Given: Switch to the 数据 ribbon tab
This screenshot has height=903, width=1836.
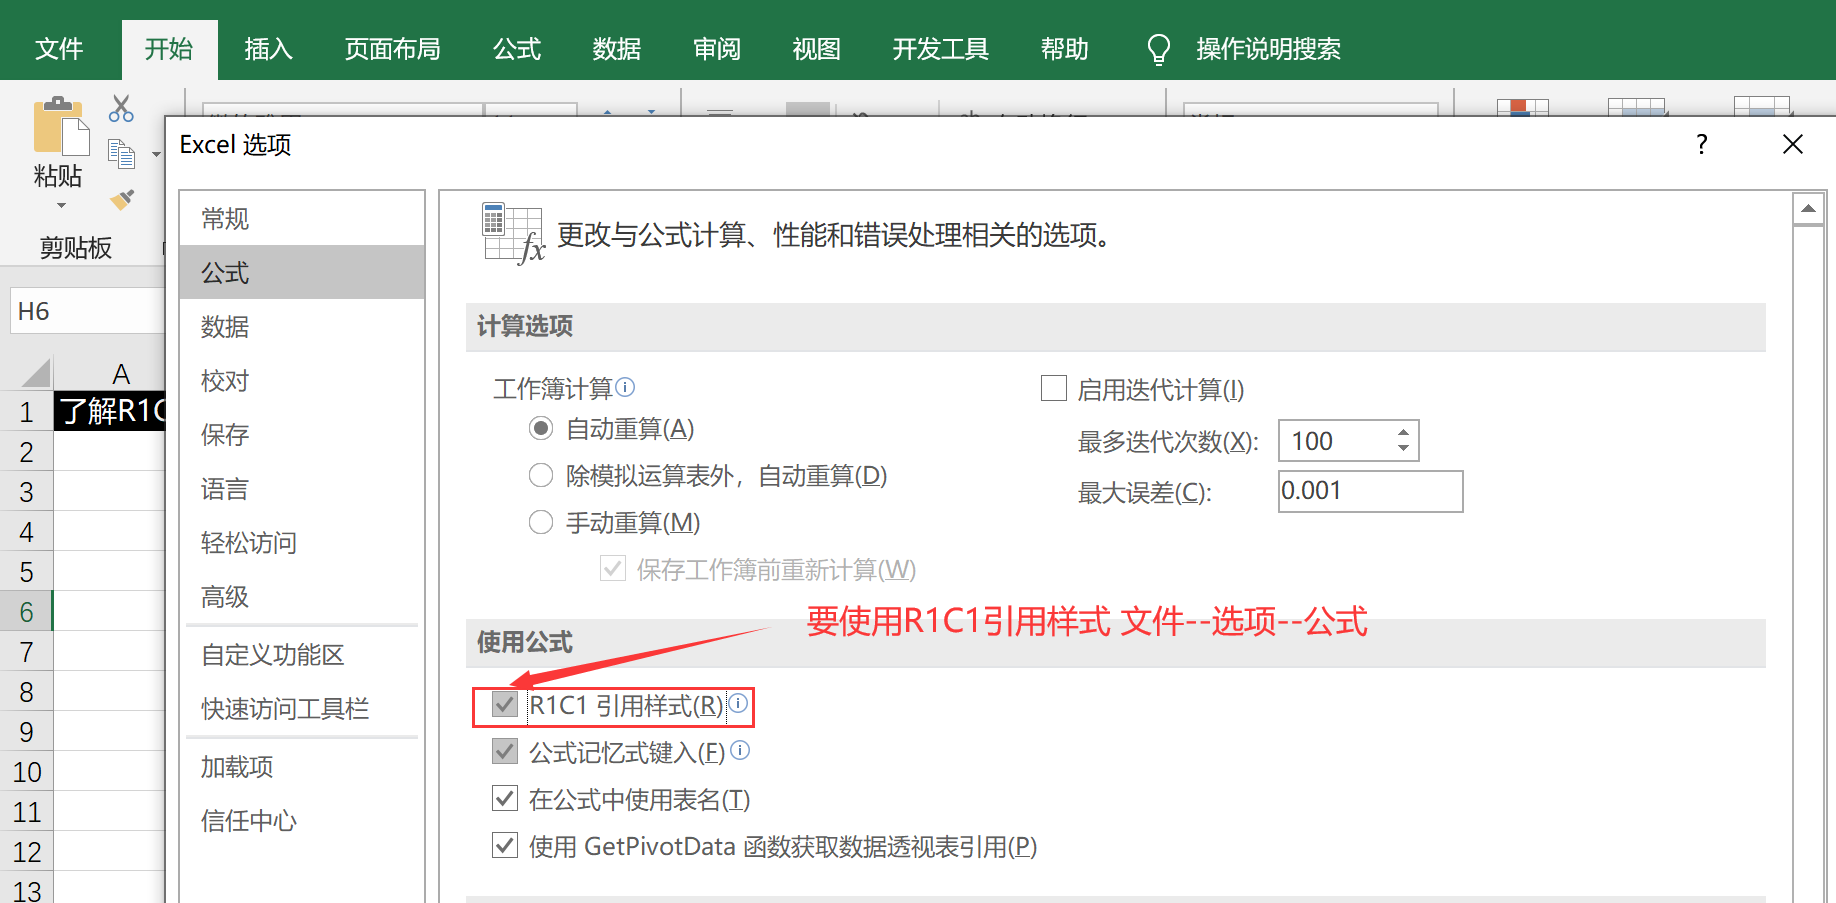Looking at the screenshot, I should pyautogui.click(x=616, y=48).
